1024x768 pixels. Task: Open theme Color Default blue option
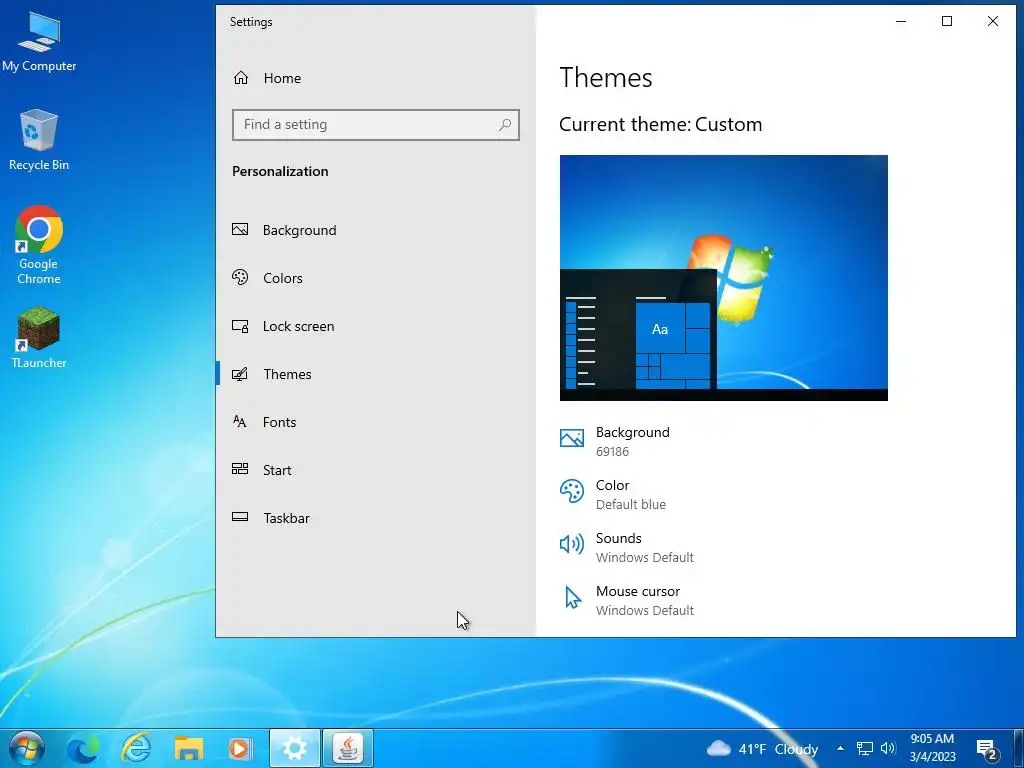coord(613,494)
